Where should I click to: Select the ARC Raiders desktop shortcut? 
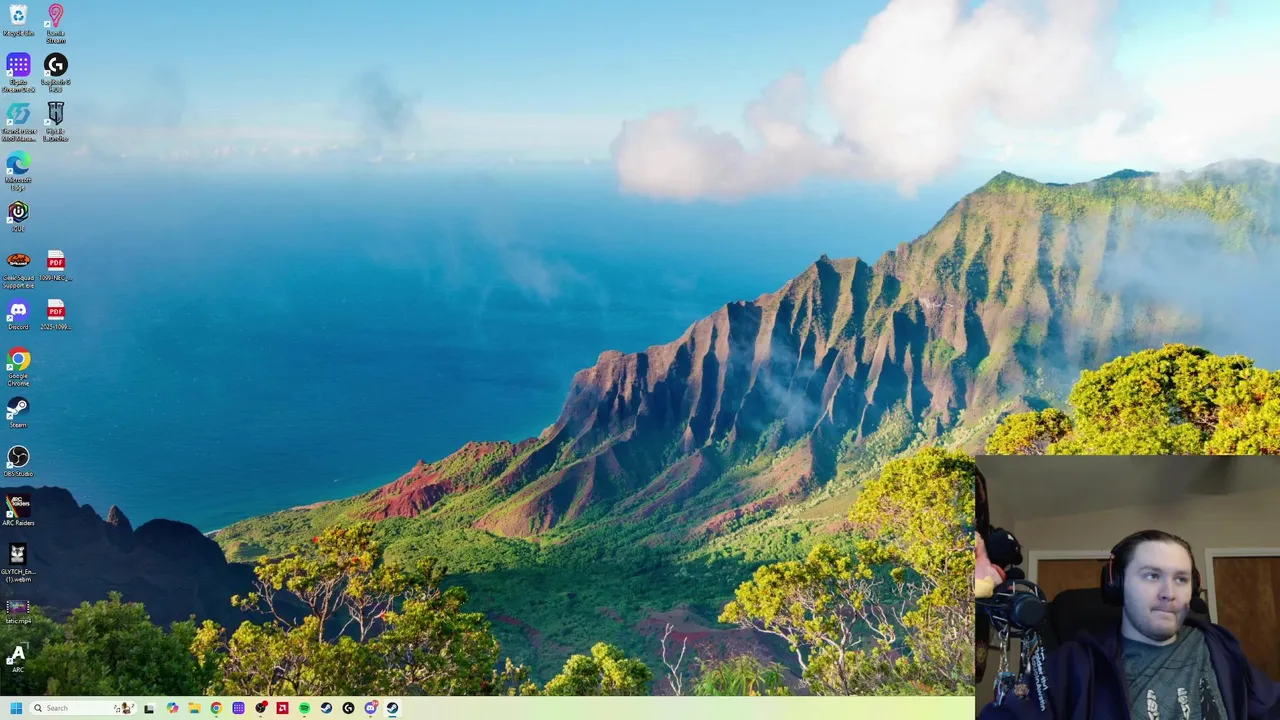click(x=18, y=509)
